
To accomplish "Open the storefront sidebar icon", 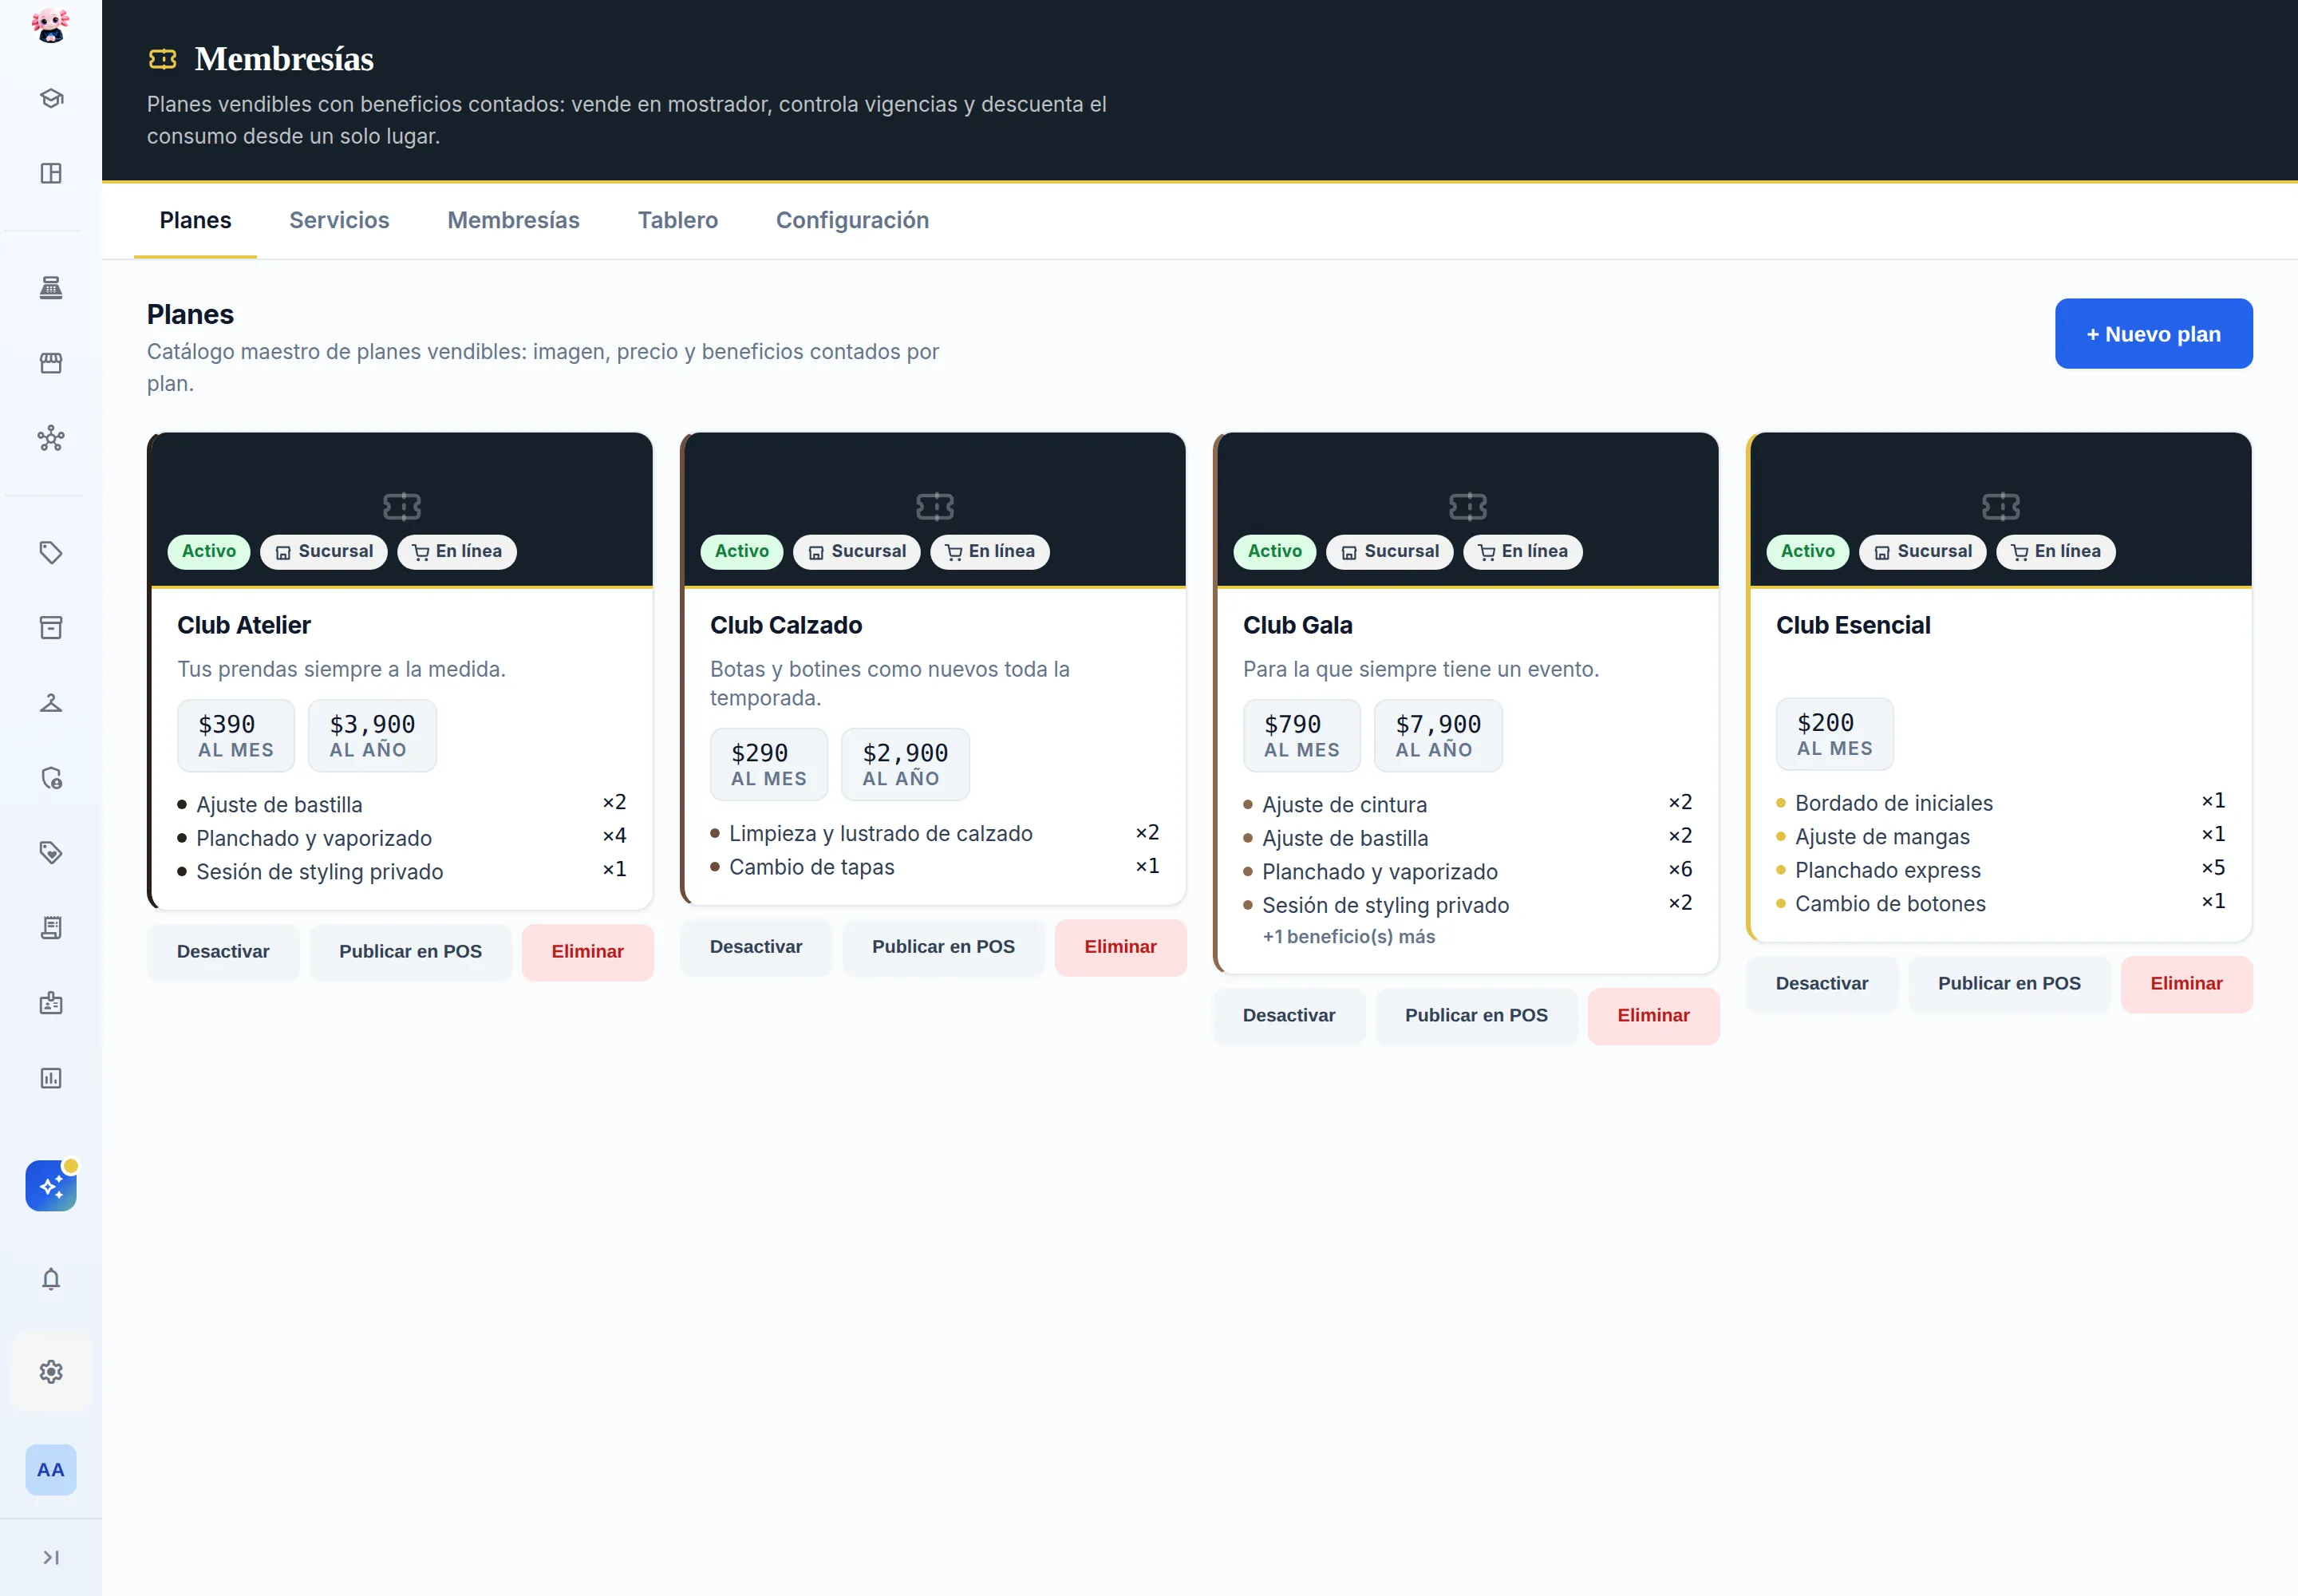I will pyautogui.click(x=51, y=363).
